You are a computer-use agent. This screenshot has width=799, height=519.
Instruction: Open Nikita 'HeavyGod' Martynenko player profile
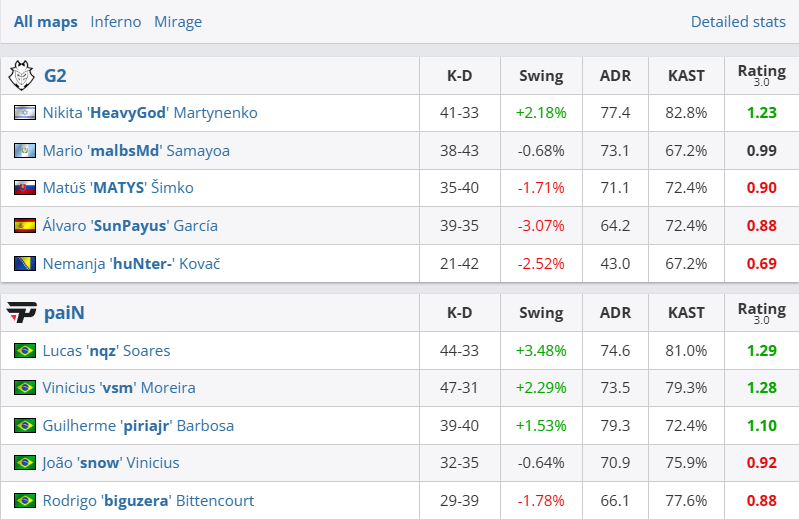[x=150, y=113]
